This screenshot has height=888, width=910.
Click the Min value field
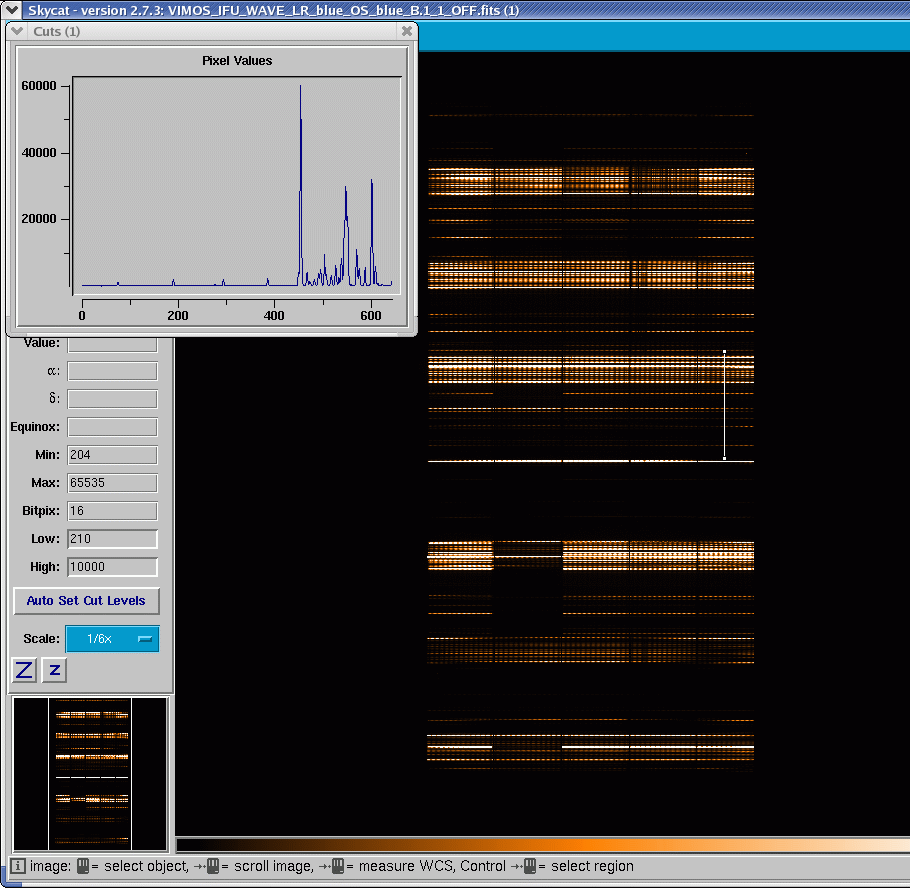pyautogui.click(x=112, y=455)
